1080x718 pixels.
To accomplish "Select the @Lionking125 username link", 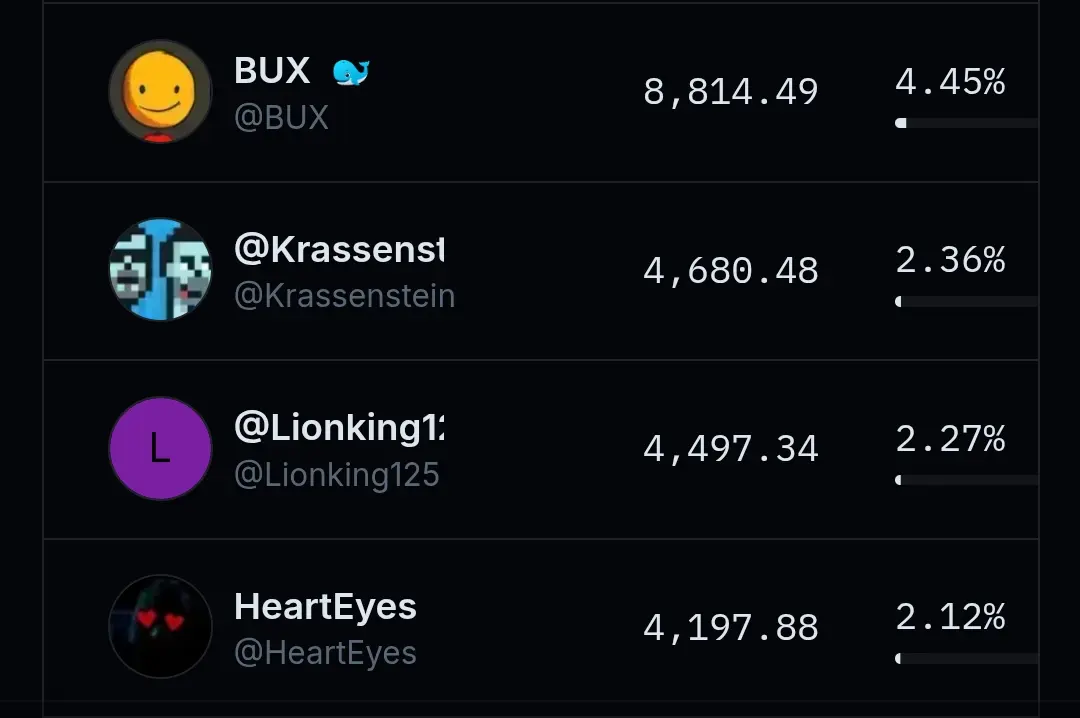I will [339, 475].
